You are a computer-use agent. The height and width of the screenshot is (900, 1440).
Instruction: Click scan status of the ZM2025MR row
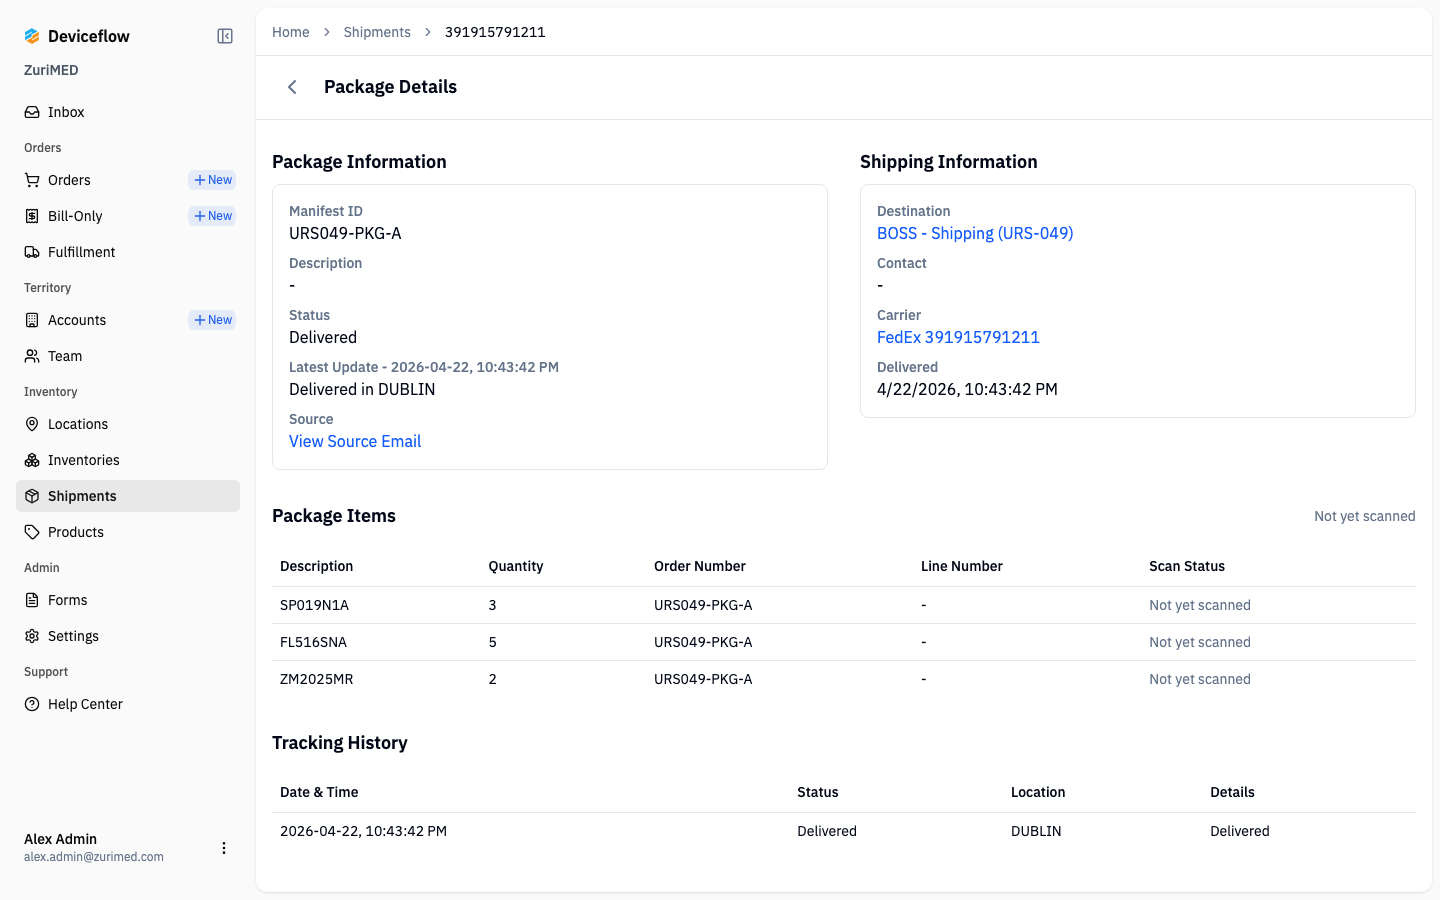pos(1200,679)
